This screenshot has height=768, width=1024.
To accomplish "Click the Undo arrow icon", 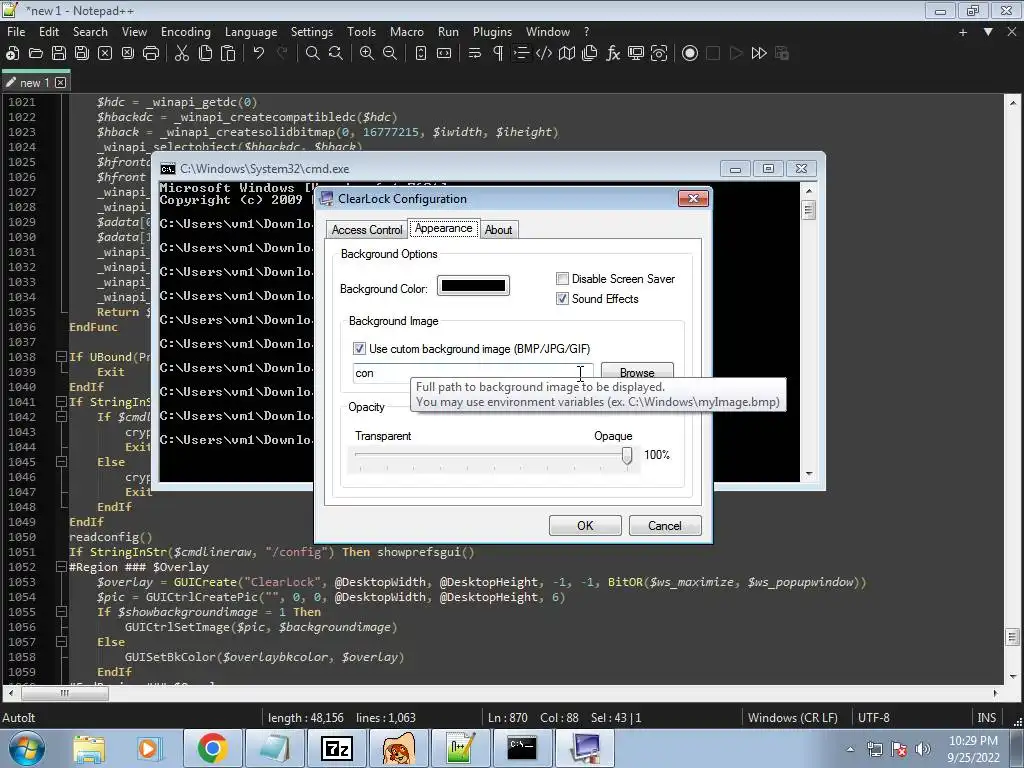I will pyautogui.click(x=259, y=54).
